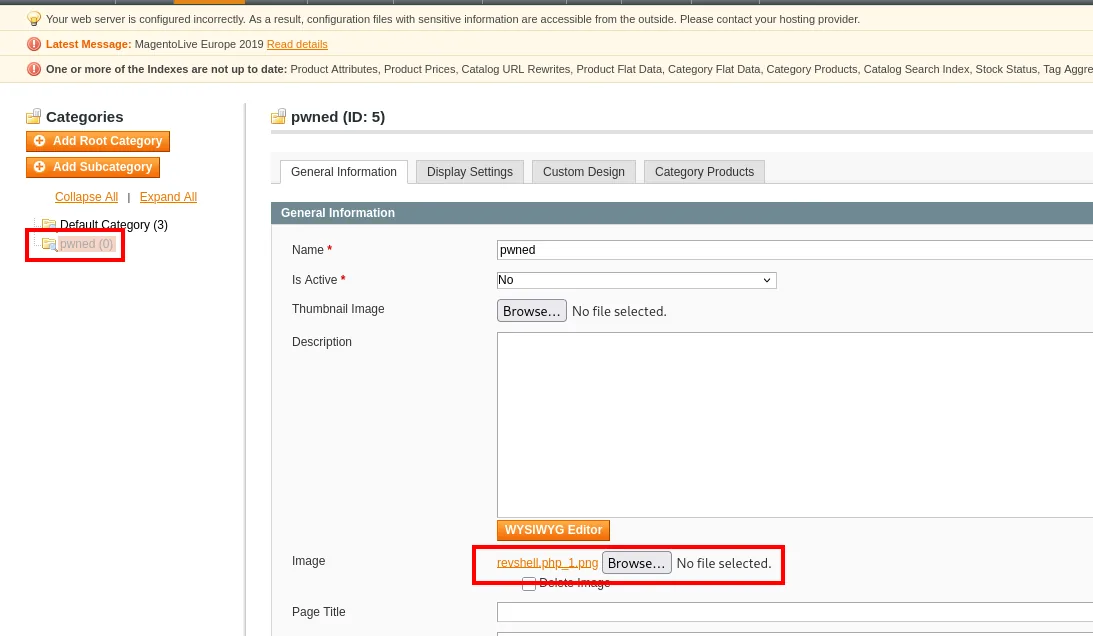1093x636 pixels.
Task: Browse for category Image file
Action: [x=636, y=563]
